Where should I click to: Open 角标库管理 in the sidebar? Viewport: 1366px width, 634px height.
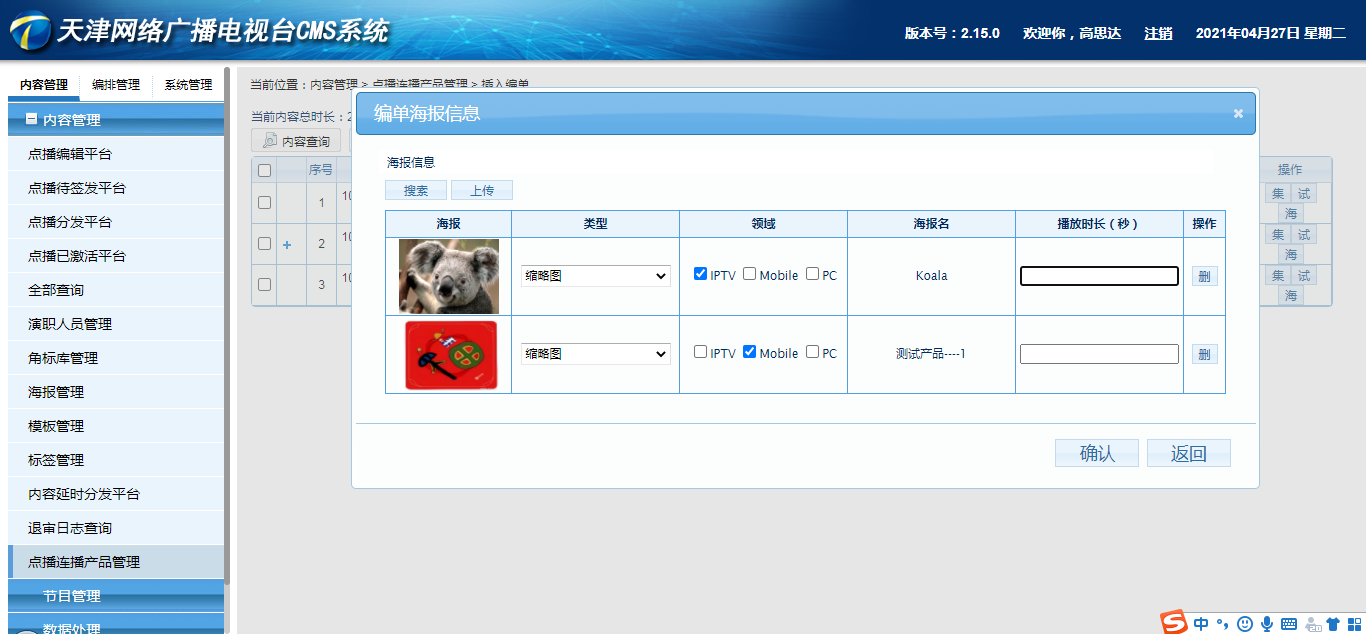click(x=116, y=358)
